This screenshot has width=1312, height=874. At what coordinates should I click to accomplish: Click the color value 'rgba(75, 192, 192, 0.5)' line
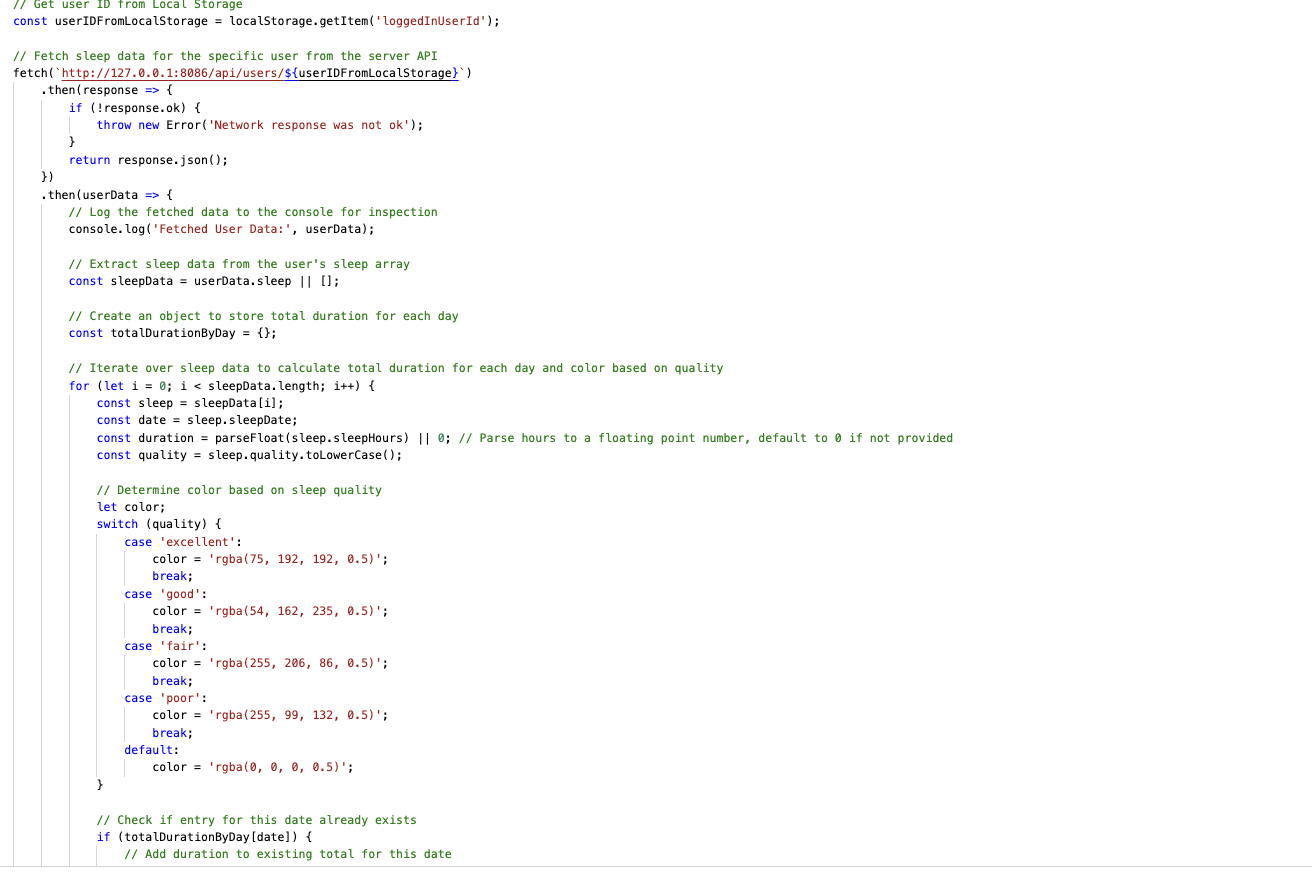270,559
